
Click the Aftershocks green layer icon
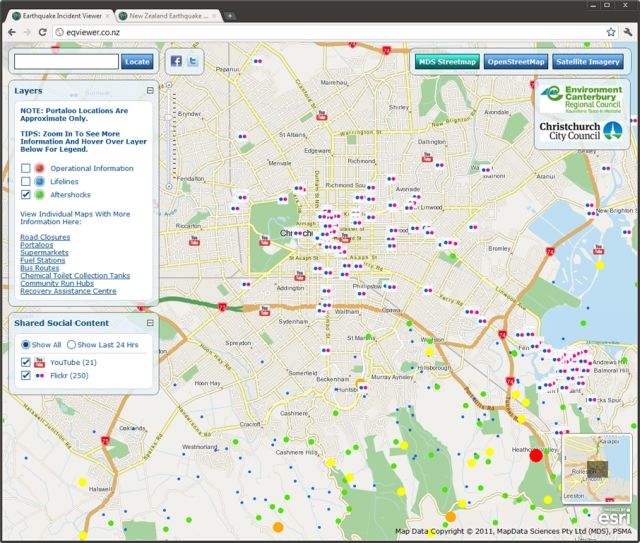click(x=39, y=194)
